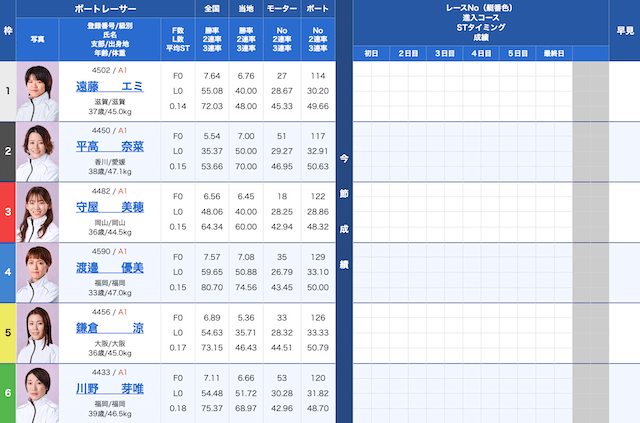The width and height of the screenshot is (640, 423).
Task: Click photo of racer 4433
Action: pos(38,393)
